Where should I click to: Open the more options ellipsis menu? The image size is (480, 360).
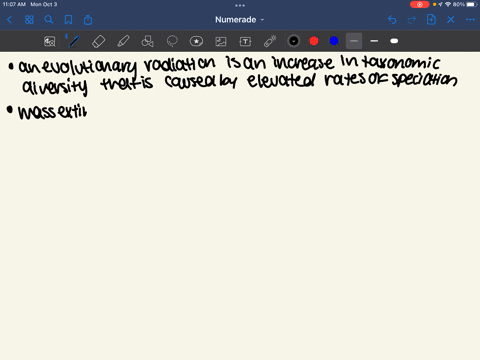coord(470,20)
